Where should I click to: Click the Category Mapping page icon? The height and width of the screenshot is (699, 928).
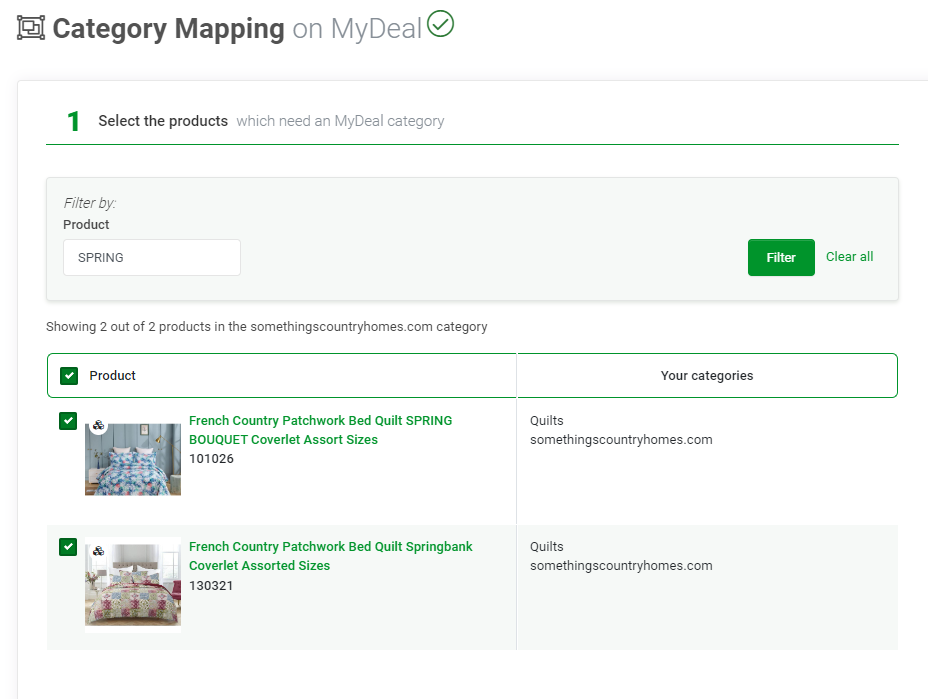coord(31,28)
